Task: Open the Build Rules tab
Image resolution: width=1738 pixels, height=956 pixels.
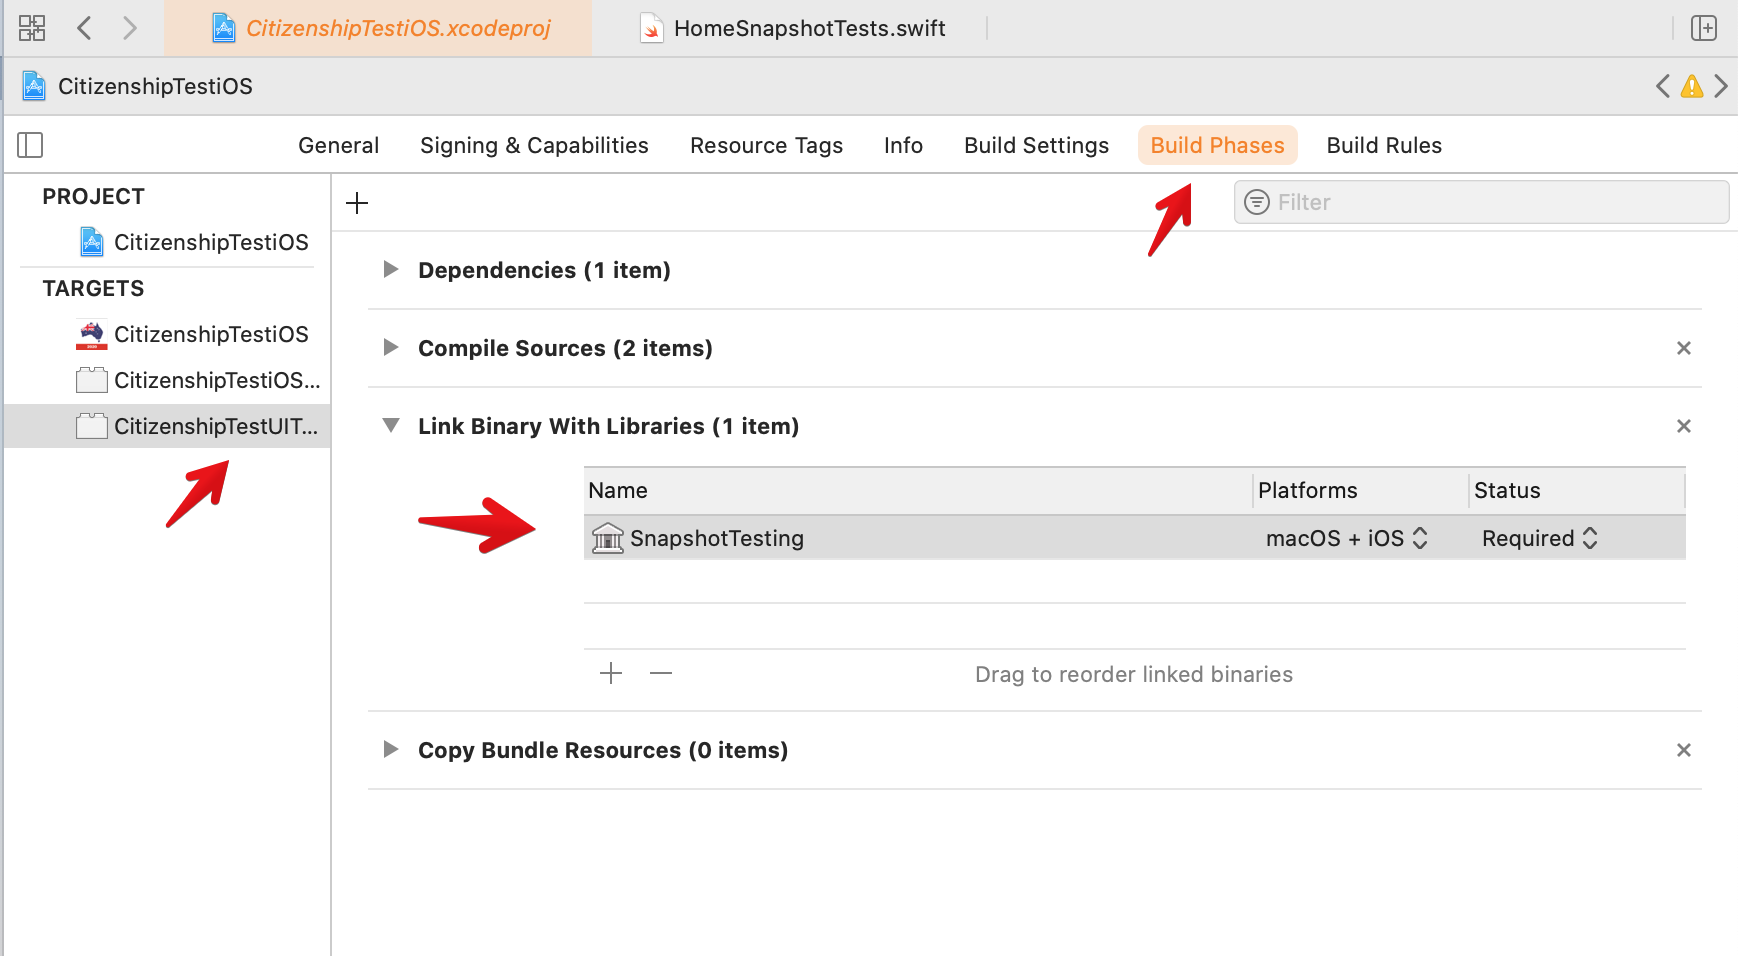Action: pos(1384,145)
